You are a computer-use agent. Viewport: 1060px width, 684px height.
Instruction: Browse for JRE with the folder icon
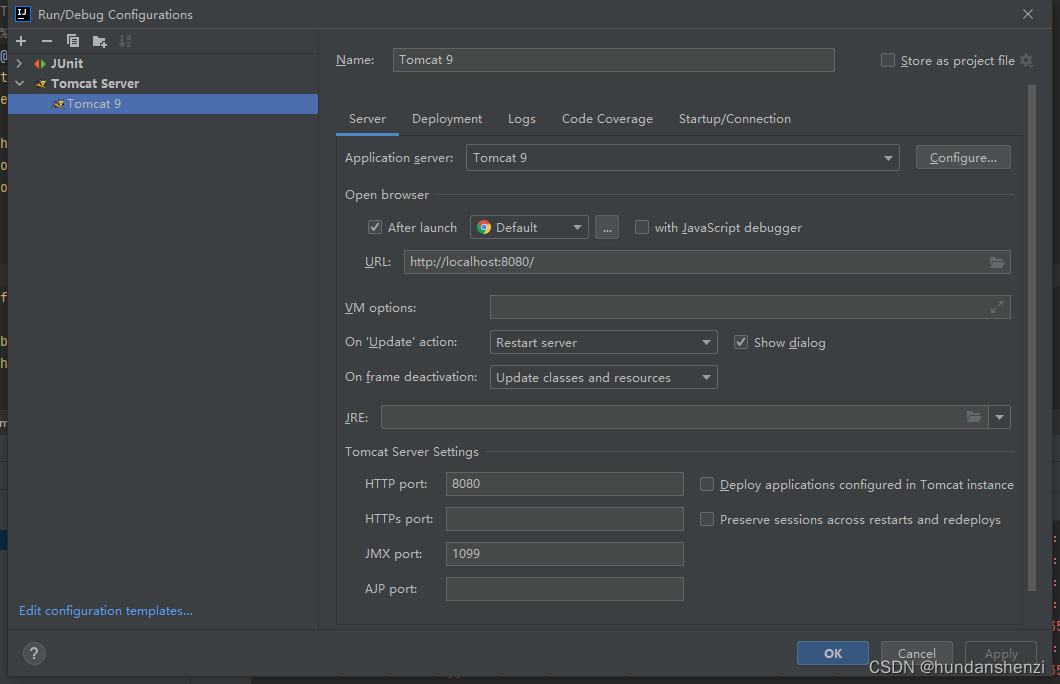pyautogui.click(x=973, y=417)
